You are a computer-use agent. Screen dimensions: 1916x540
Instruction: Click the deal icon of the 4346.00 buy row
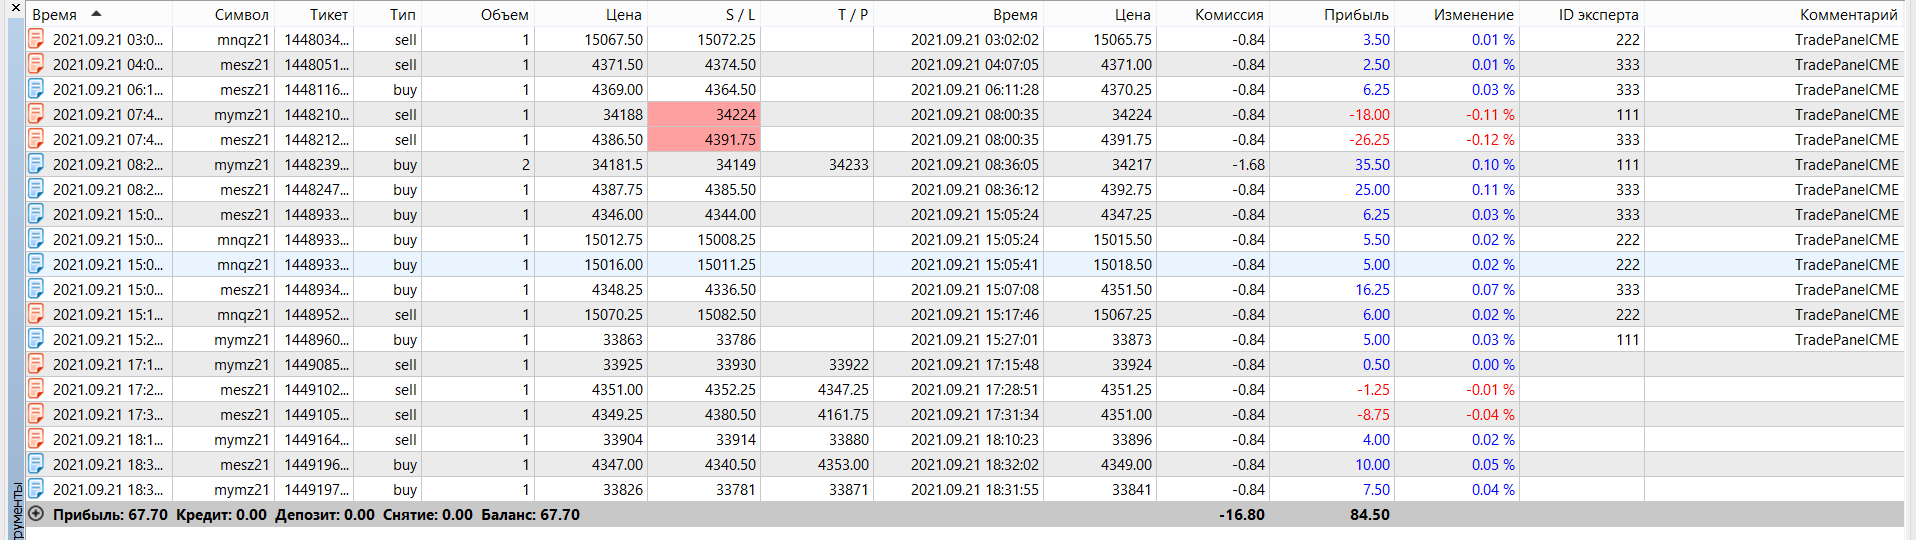click(x=36, y=214)
